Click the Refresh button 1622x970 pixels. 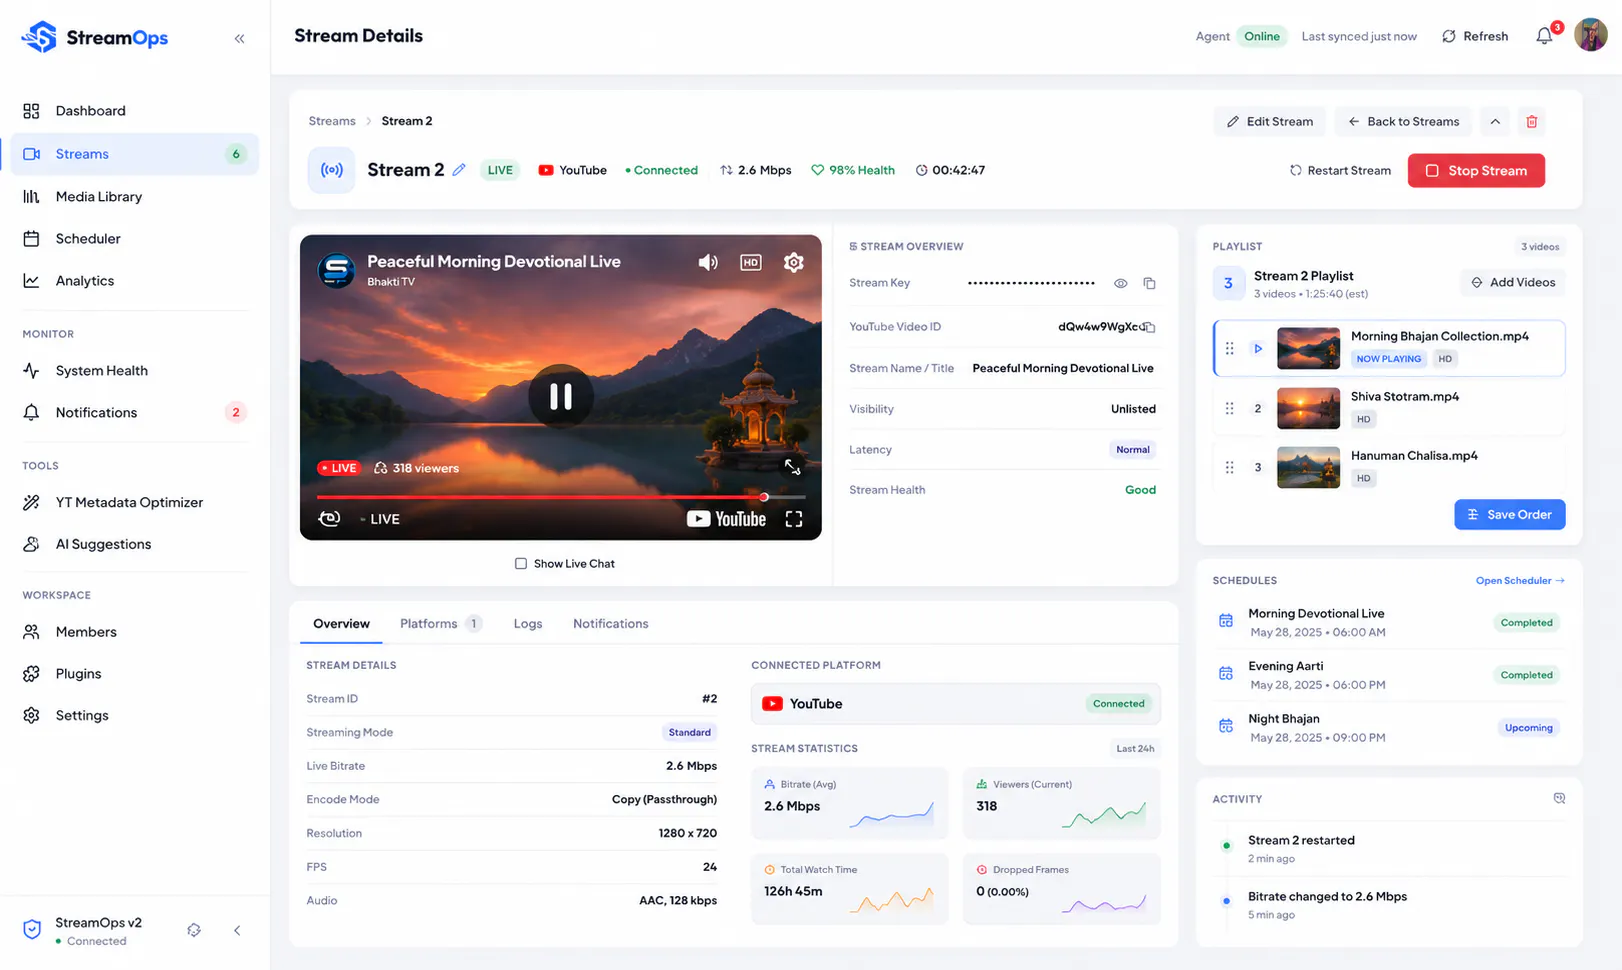1475,36
